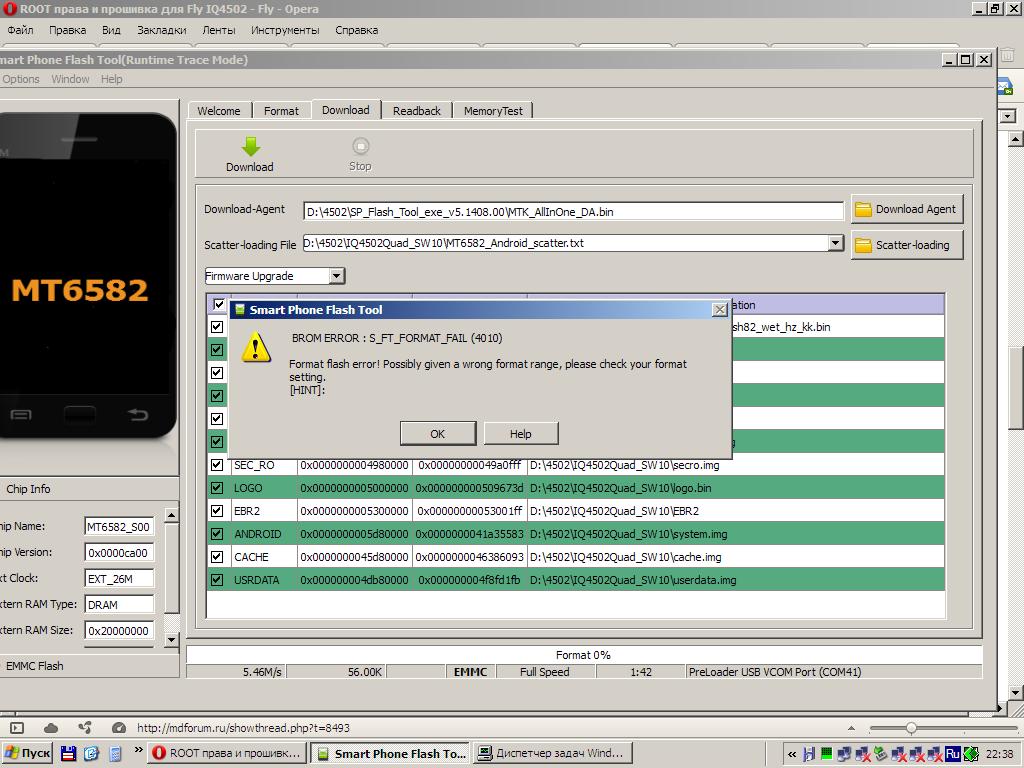Viewport: 1024px width, 768px height.
Task: Toggle the USERDATA partition checkbox
Action: [x=217, y=580]
